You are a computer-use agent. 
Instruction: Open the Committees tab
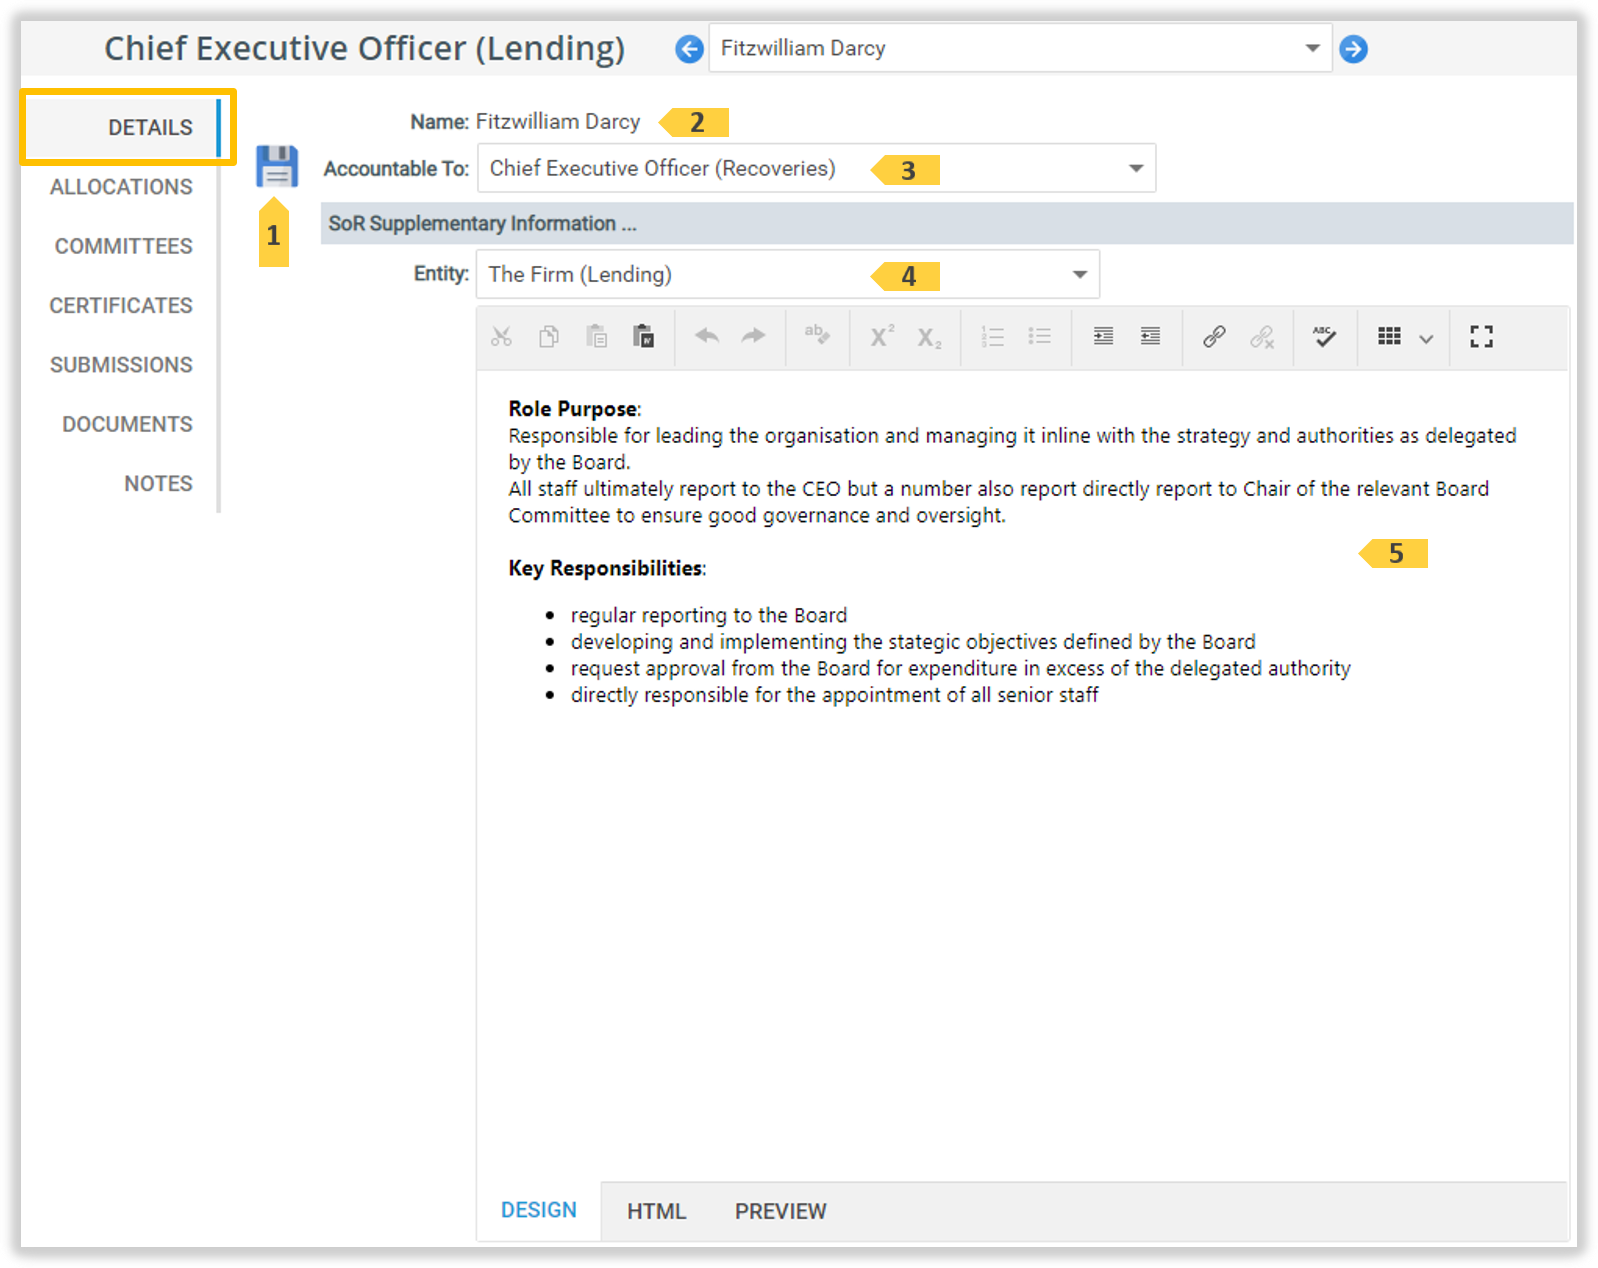tap(123, 246)
